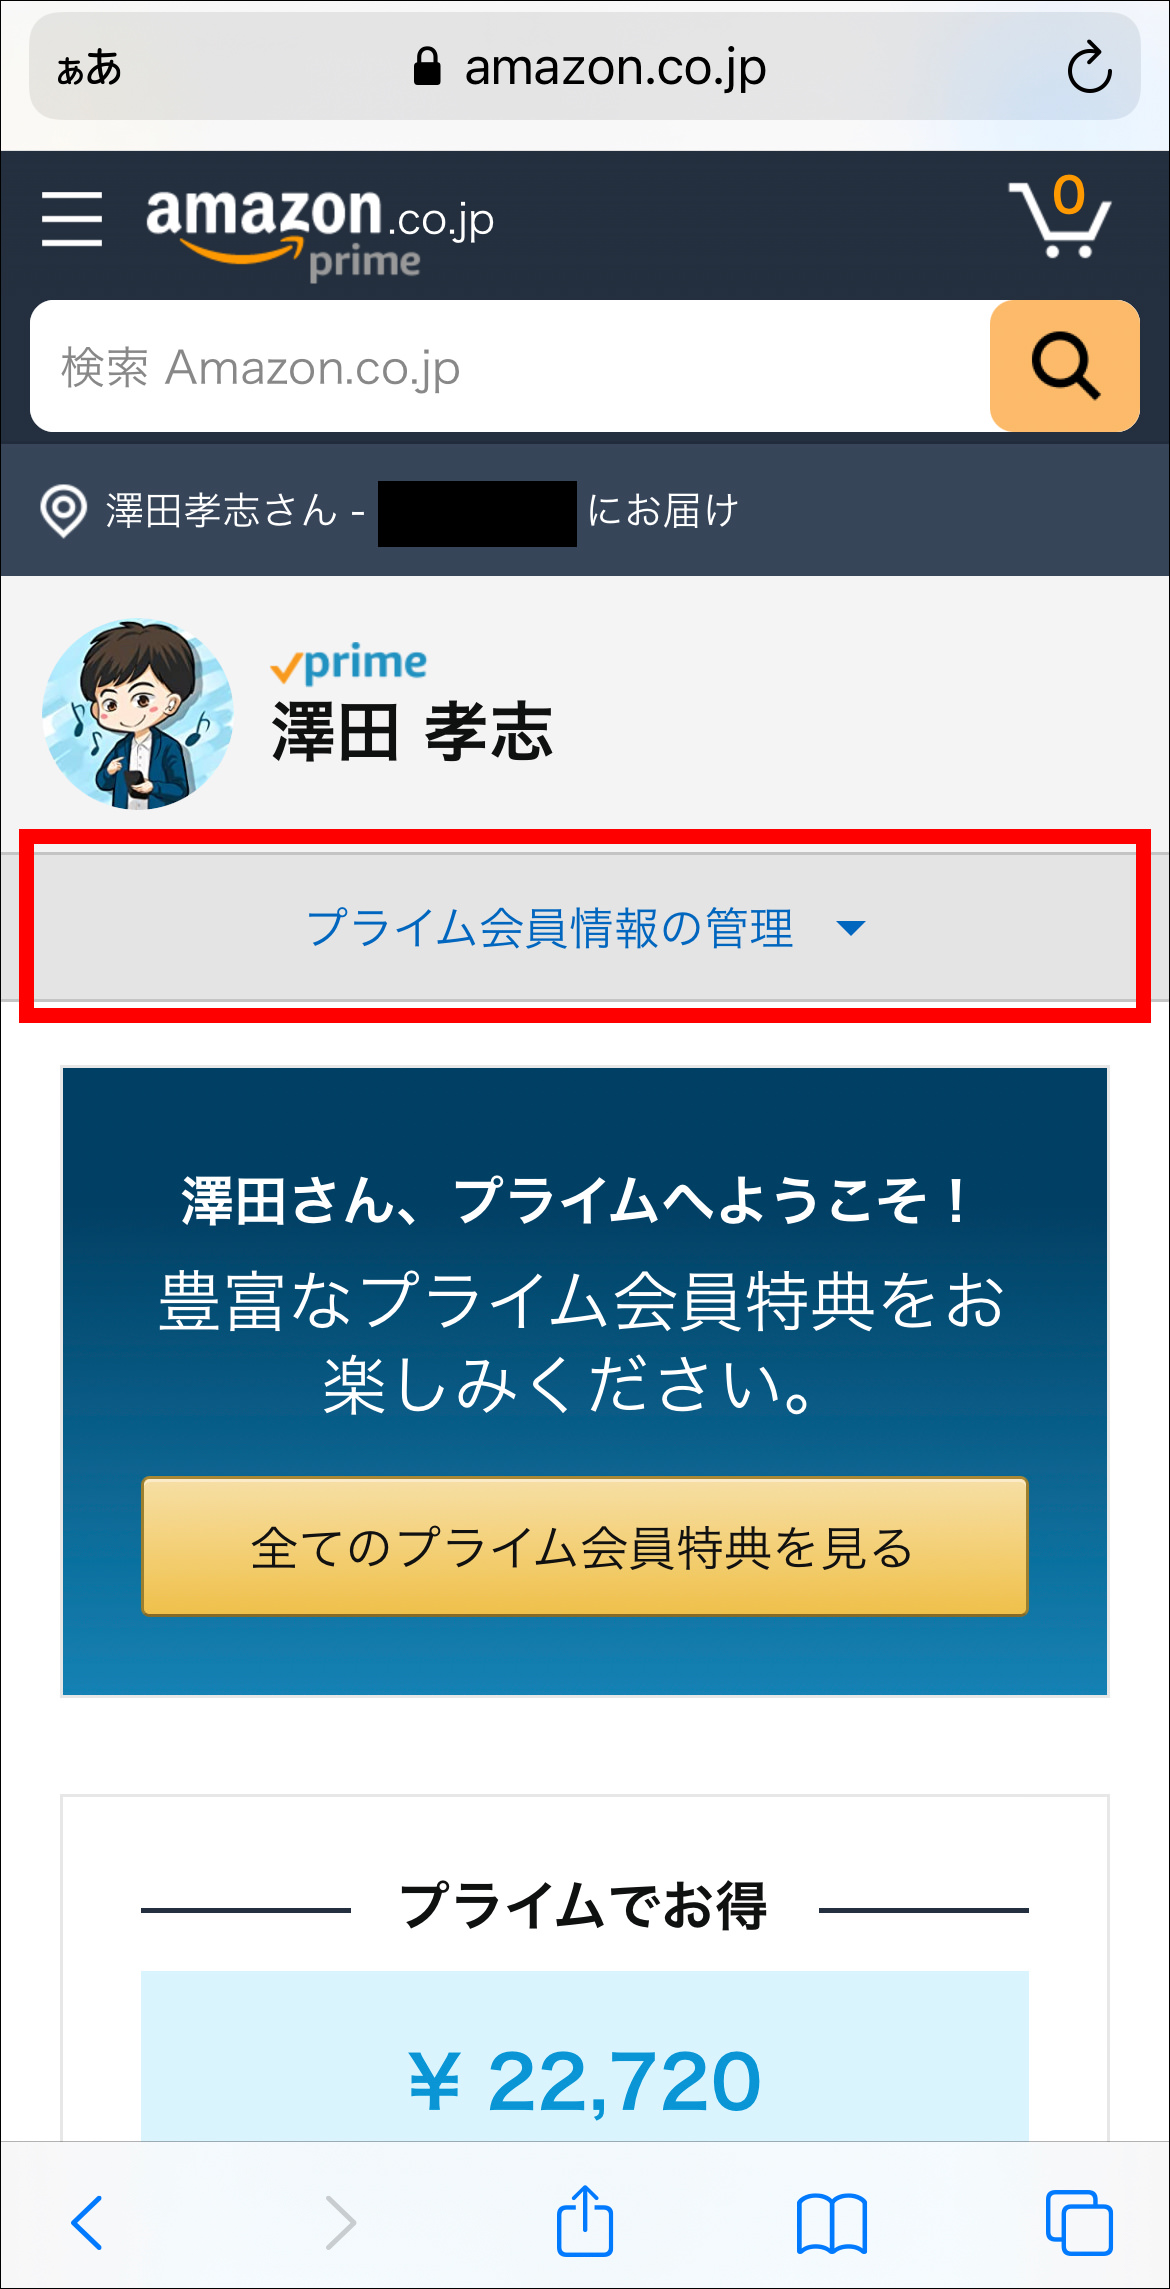Image resolution: width=1170 pixels, height=2289 pixels.
Task: Click the blue dropdown triangle arrow
Action: point(851,929)
